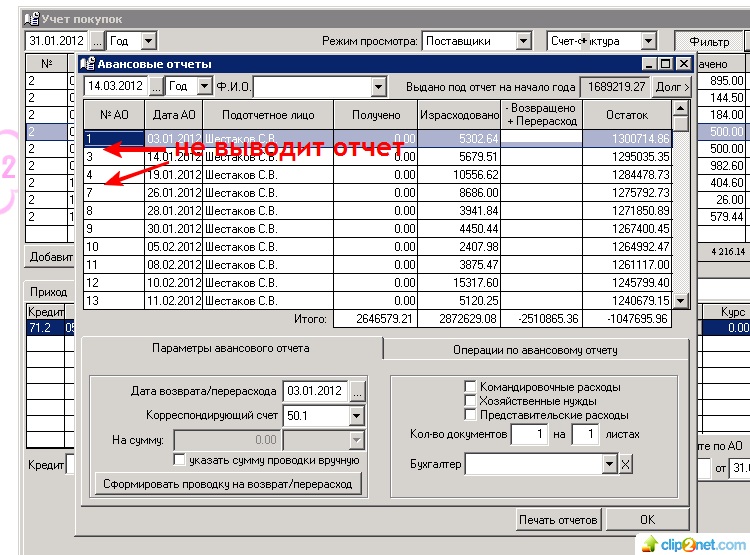Open date picker next to 14.03.2012
Viewport: 750px width, 555px height.
(157, 87)
